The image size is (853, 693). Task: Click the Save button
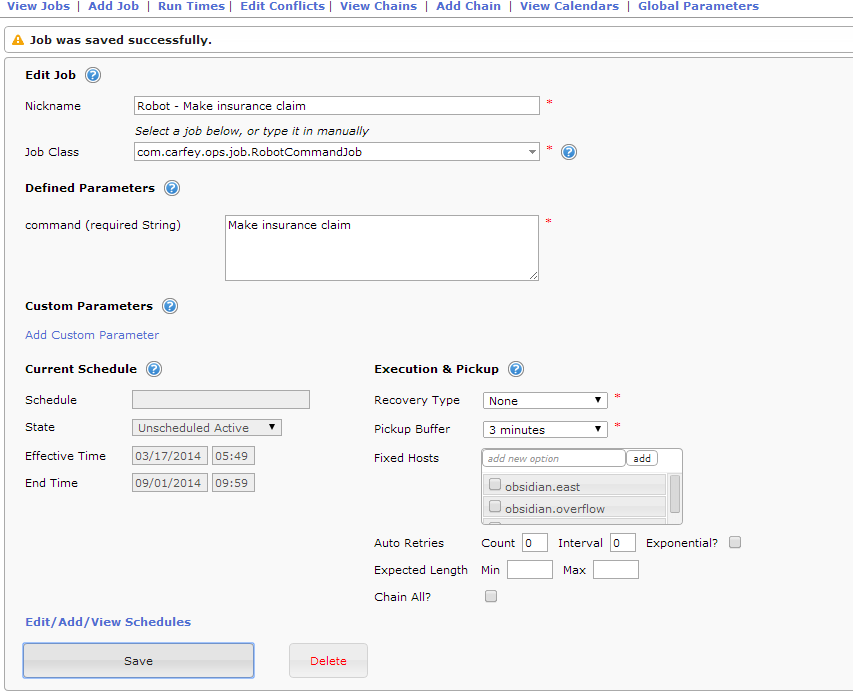[x=138, y=661]
